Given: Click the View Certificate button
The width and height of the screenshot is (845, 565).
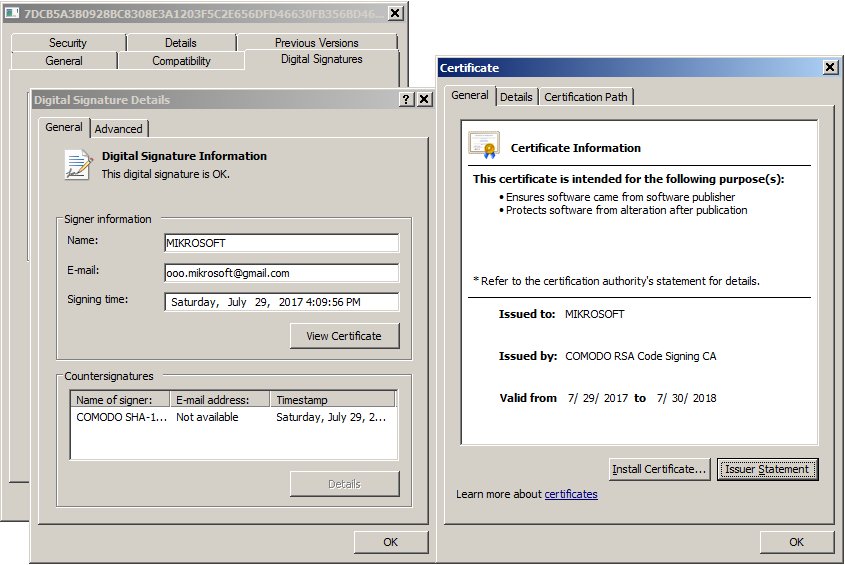Looking at the screenshot, I should [344, 336].
